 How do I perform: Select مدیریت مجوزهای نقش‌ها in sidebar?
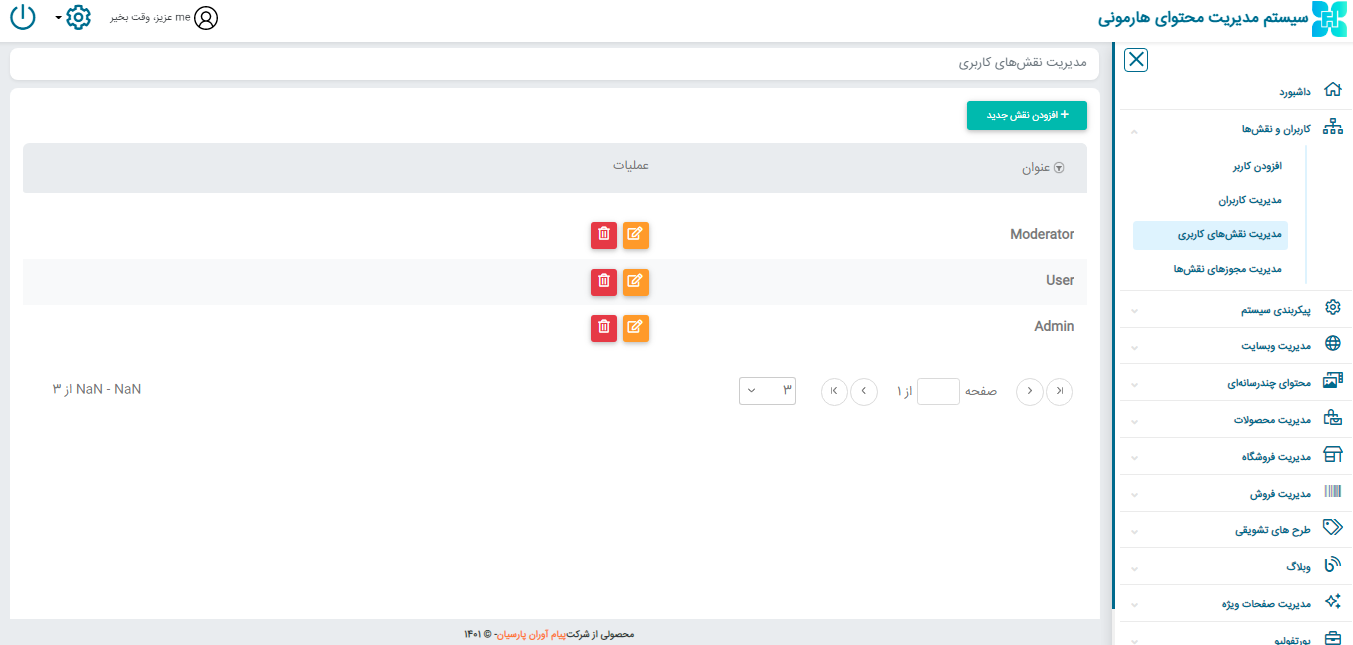1227,269
